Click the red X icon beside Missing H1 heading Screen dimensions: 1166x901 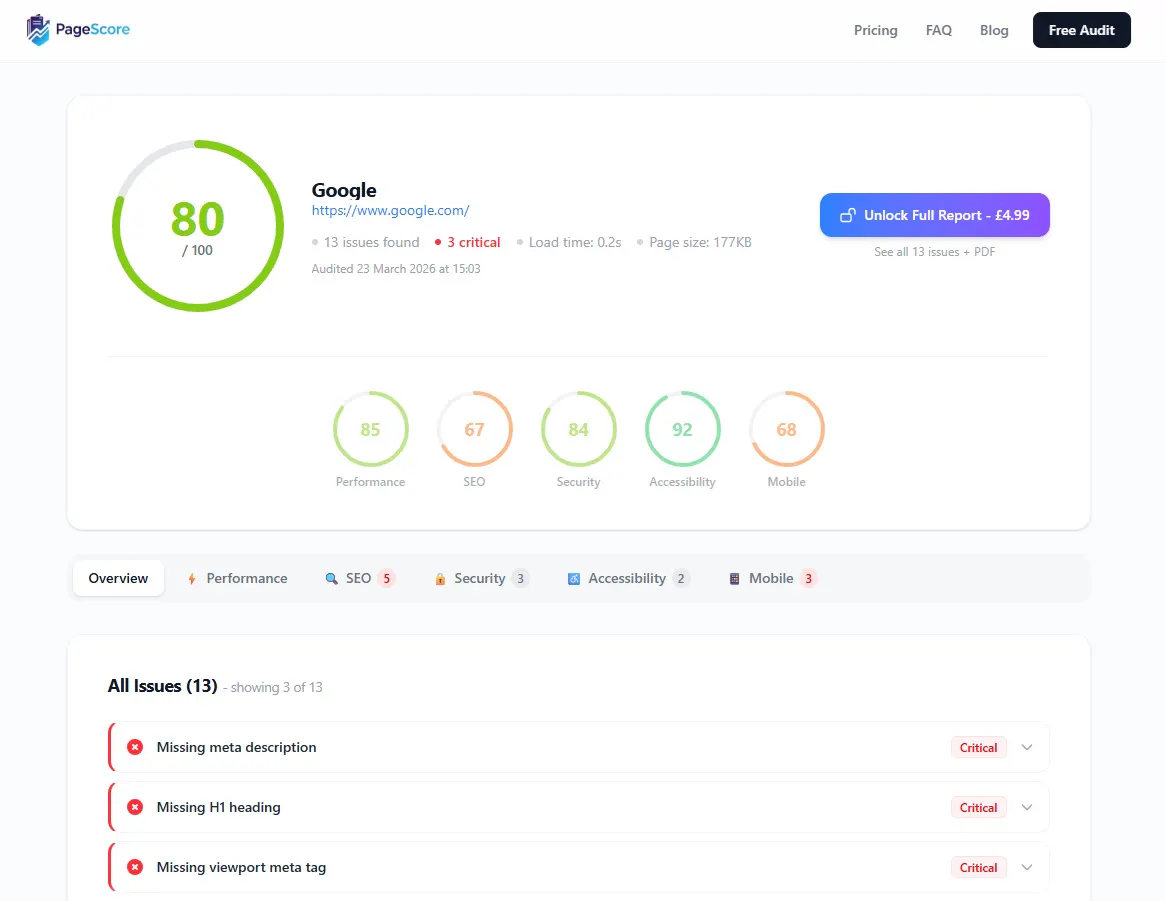tap(135, 807)
